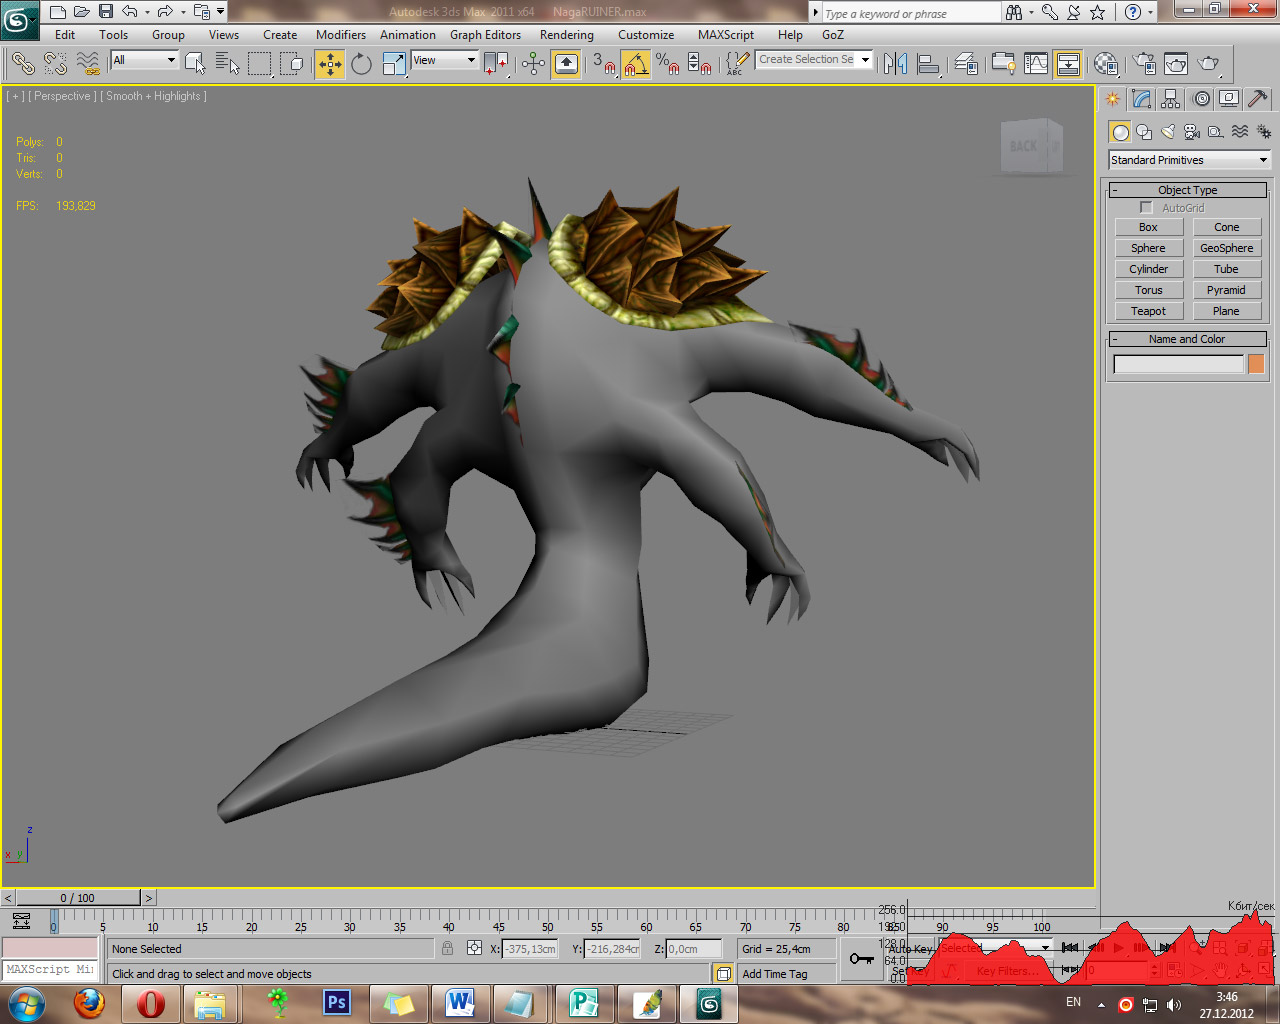Select the Rotate tool in the toolbar
Image resolution: width=1280 pixels, height=1024 pixels.
click(361, 65)
